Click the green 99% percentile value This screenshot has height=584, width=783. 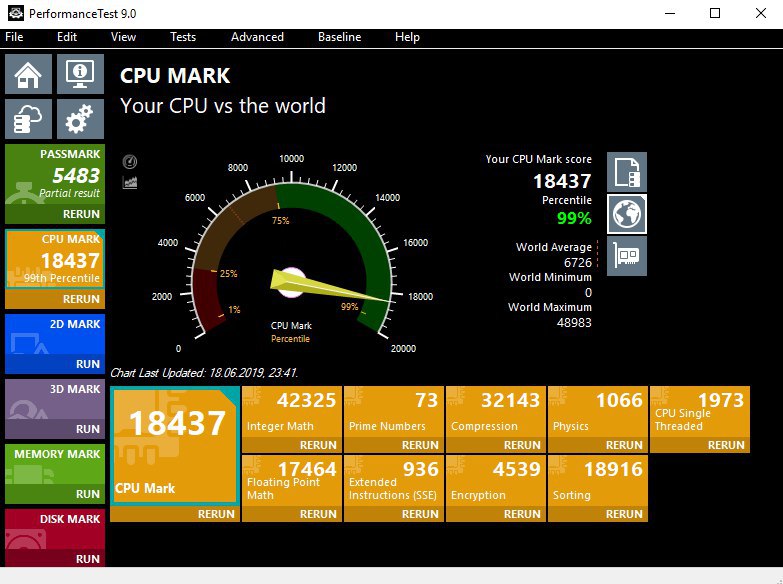pyautogui.click(x=574, y=218)
